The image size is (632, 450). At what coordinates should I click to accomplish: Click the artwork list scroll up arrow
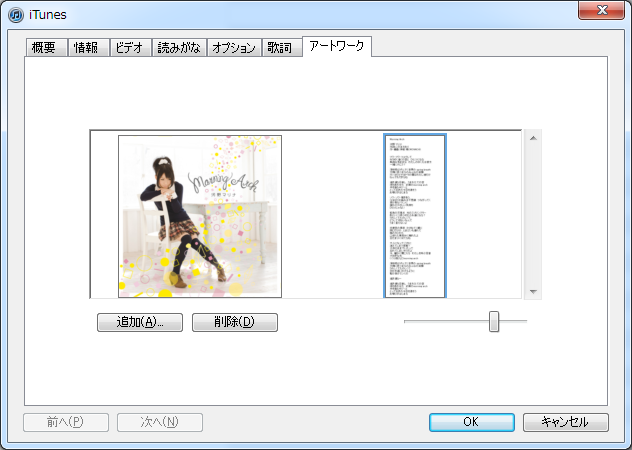[x=533, y=138]
